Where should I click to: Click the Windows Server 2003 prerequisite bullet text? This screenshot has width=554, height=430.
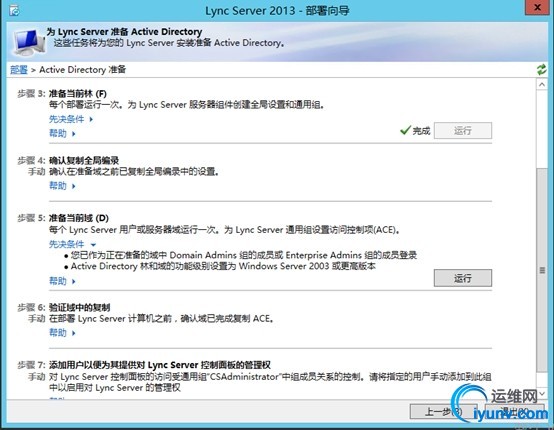223,266
